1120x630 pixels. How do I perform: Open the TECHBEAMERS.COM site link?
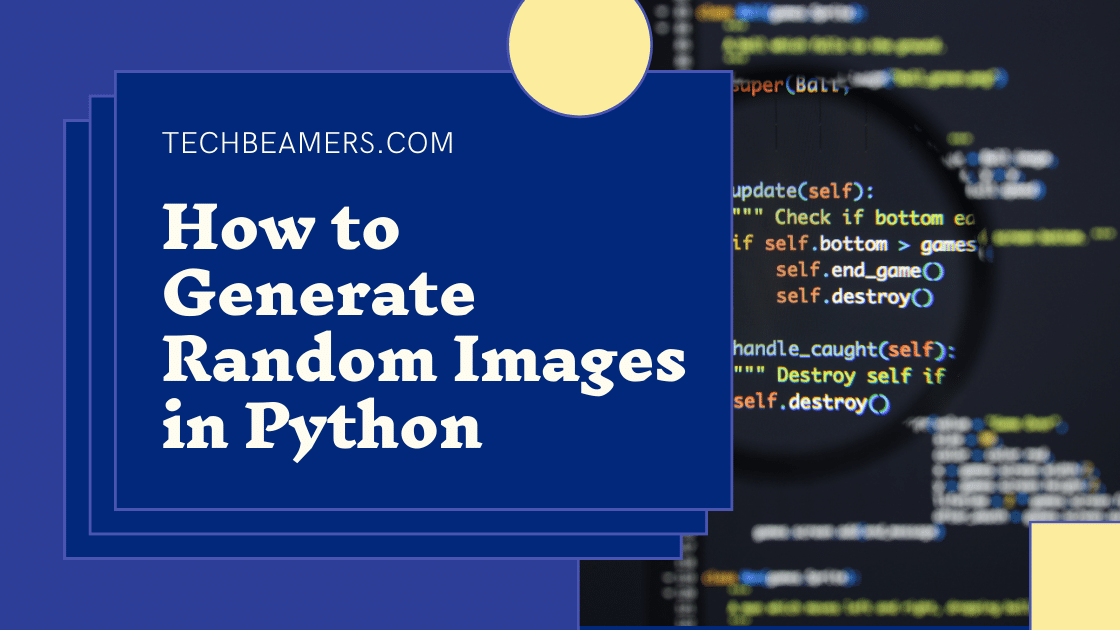pos(306,143)
